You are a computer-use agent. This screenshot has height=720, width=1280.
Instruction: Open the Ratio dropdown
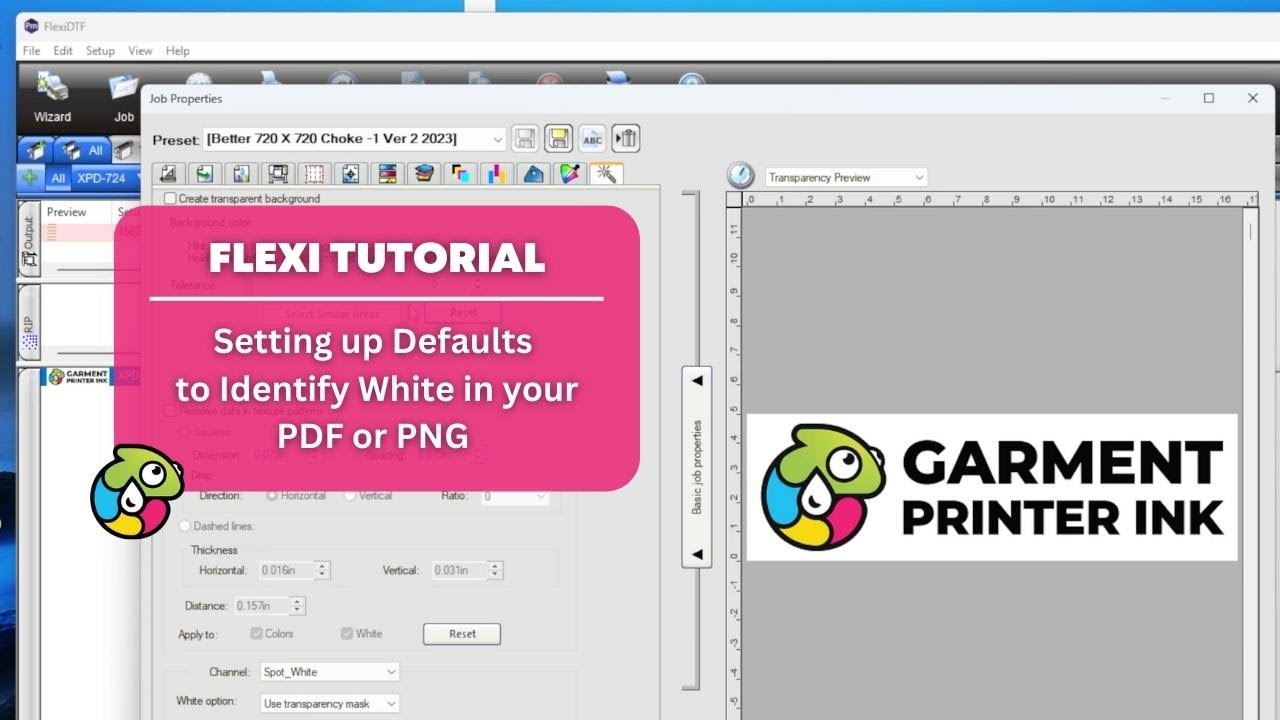[x=515, y=496]
